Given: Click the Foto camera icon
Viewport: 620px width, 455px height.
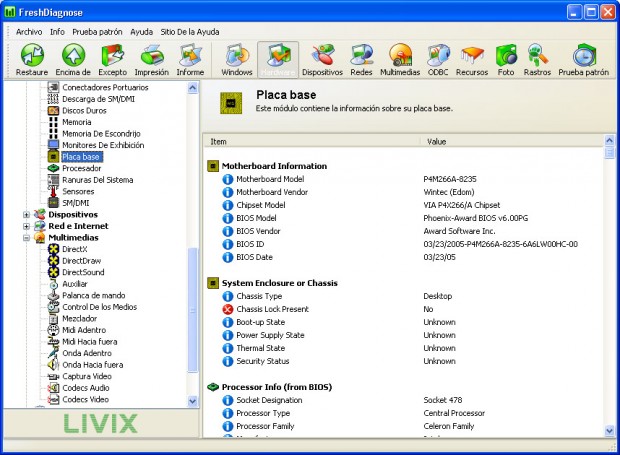Looking at the screenshot, I should [x=506, y=55].
